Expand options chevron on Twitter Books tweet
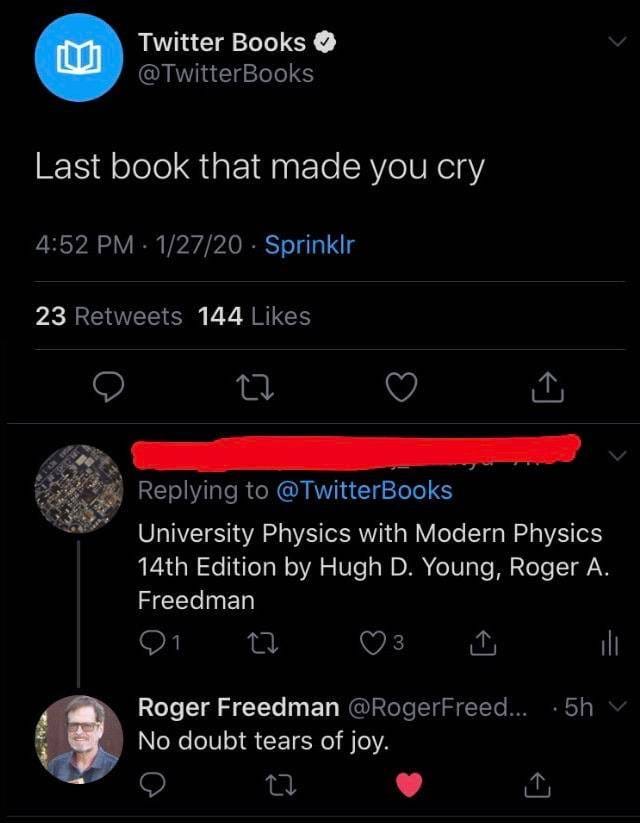The height and width of the screenshot is (823, 640). coord(617,41)
